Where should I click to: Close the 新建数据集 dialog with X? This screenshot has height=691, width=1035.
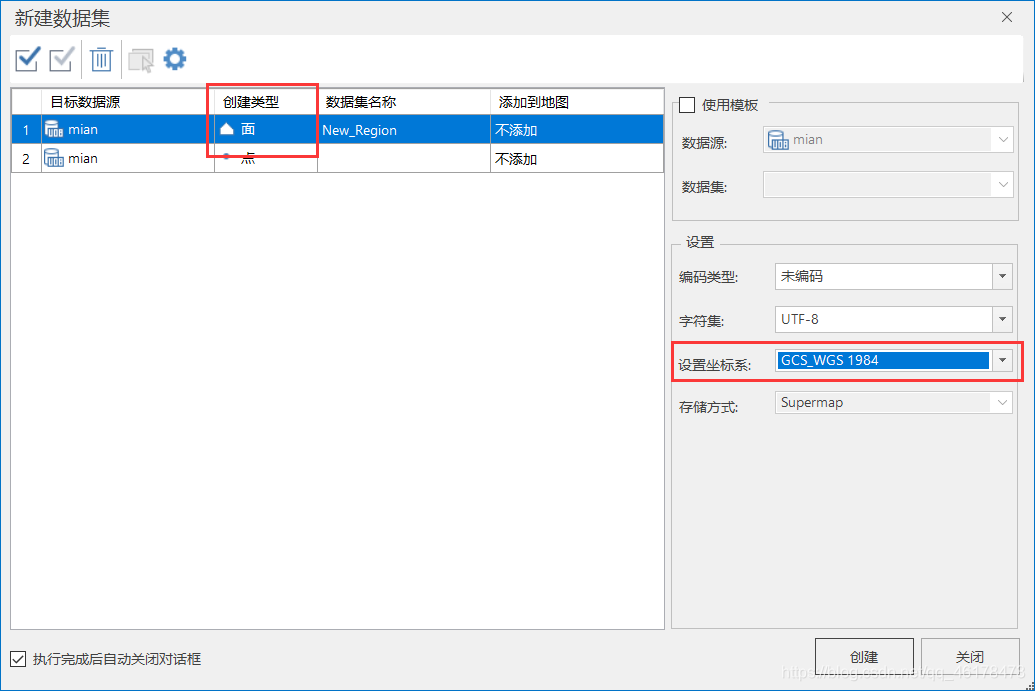click(1007, 17)
